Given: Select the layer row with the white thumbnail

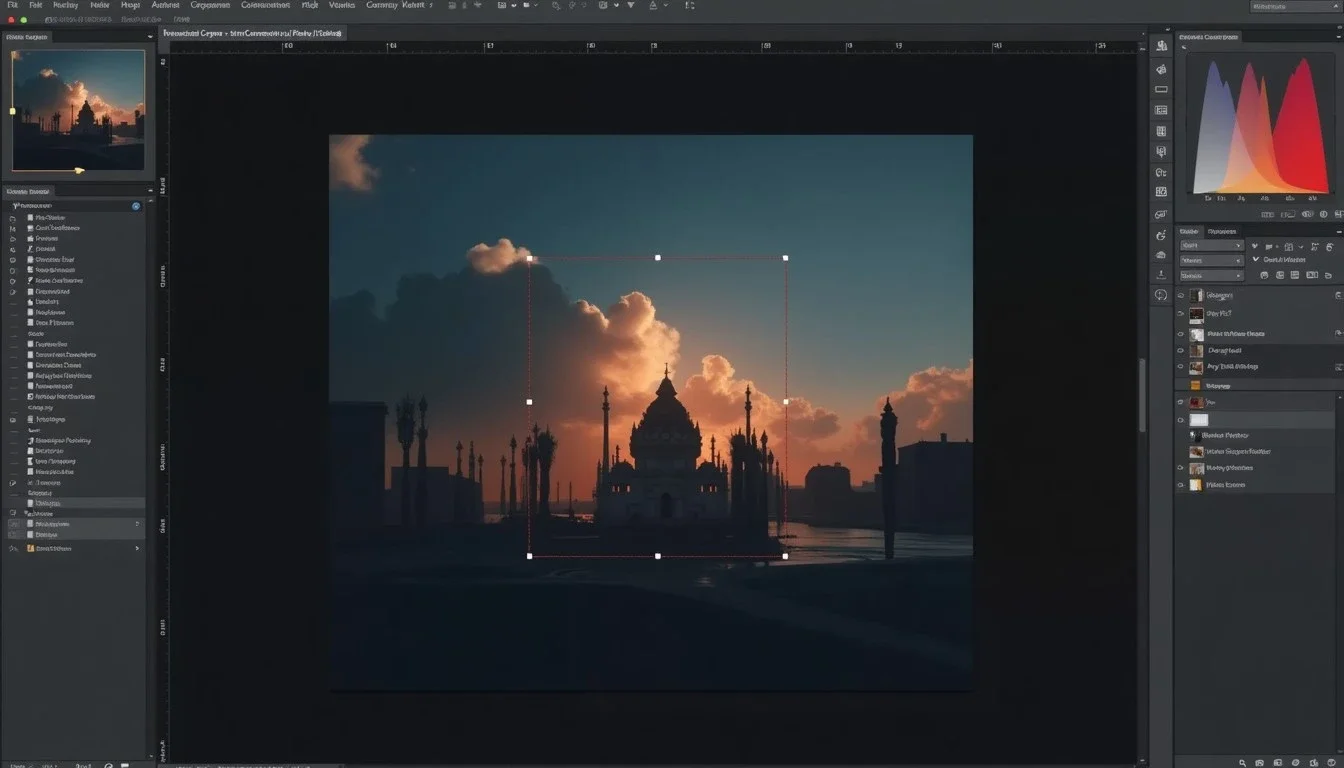Looking at the screenshot, I should tap(1258, 420).
